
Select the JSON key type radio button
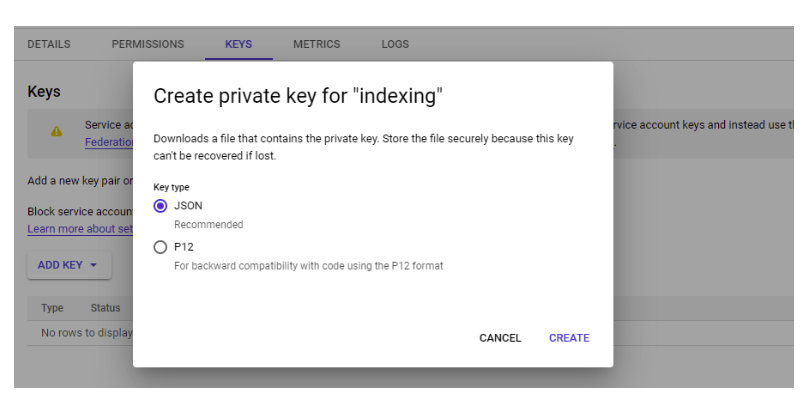coord(160,206)
